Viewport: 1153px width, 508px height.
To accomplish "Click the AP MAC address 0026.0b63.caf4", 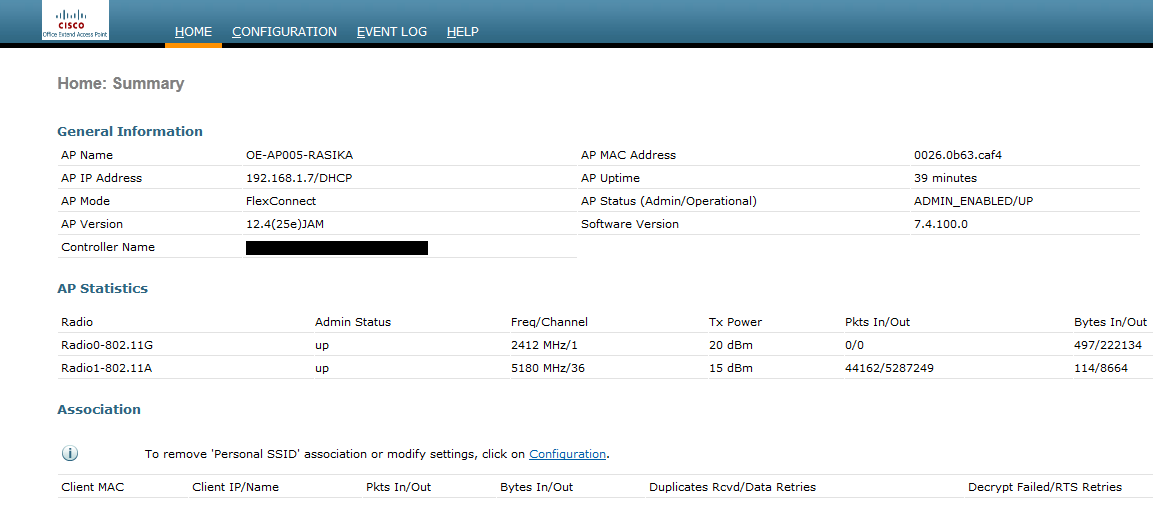I will [957, 155].
